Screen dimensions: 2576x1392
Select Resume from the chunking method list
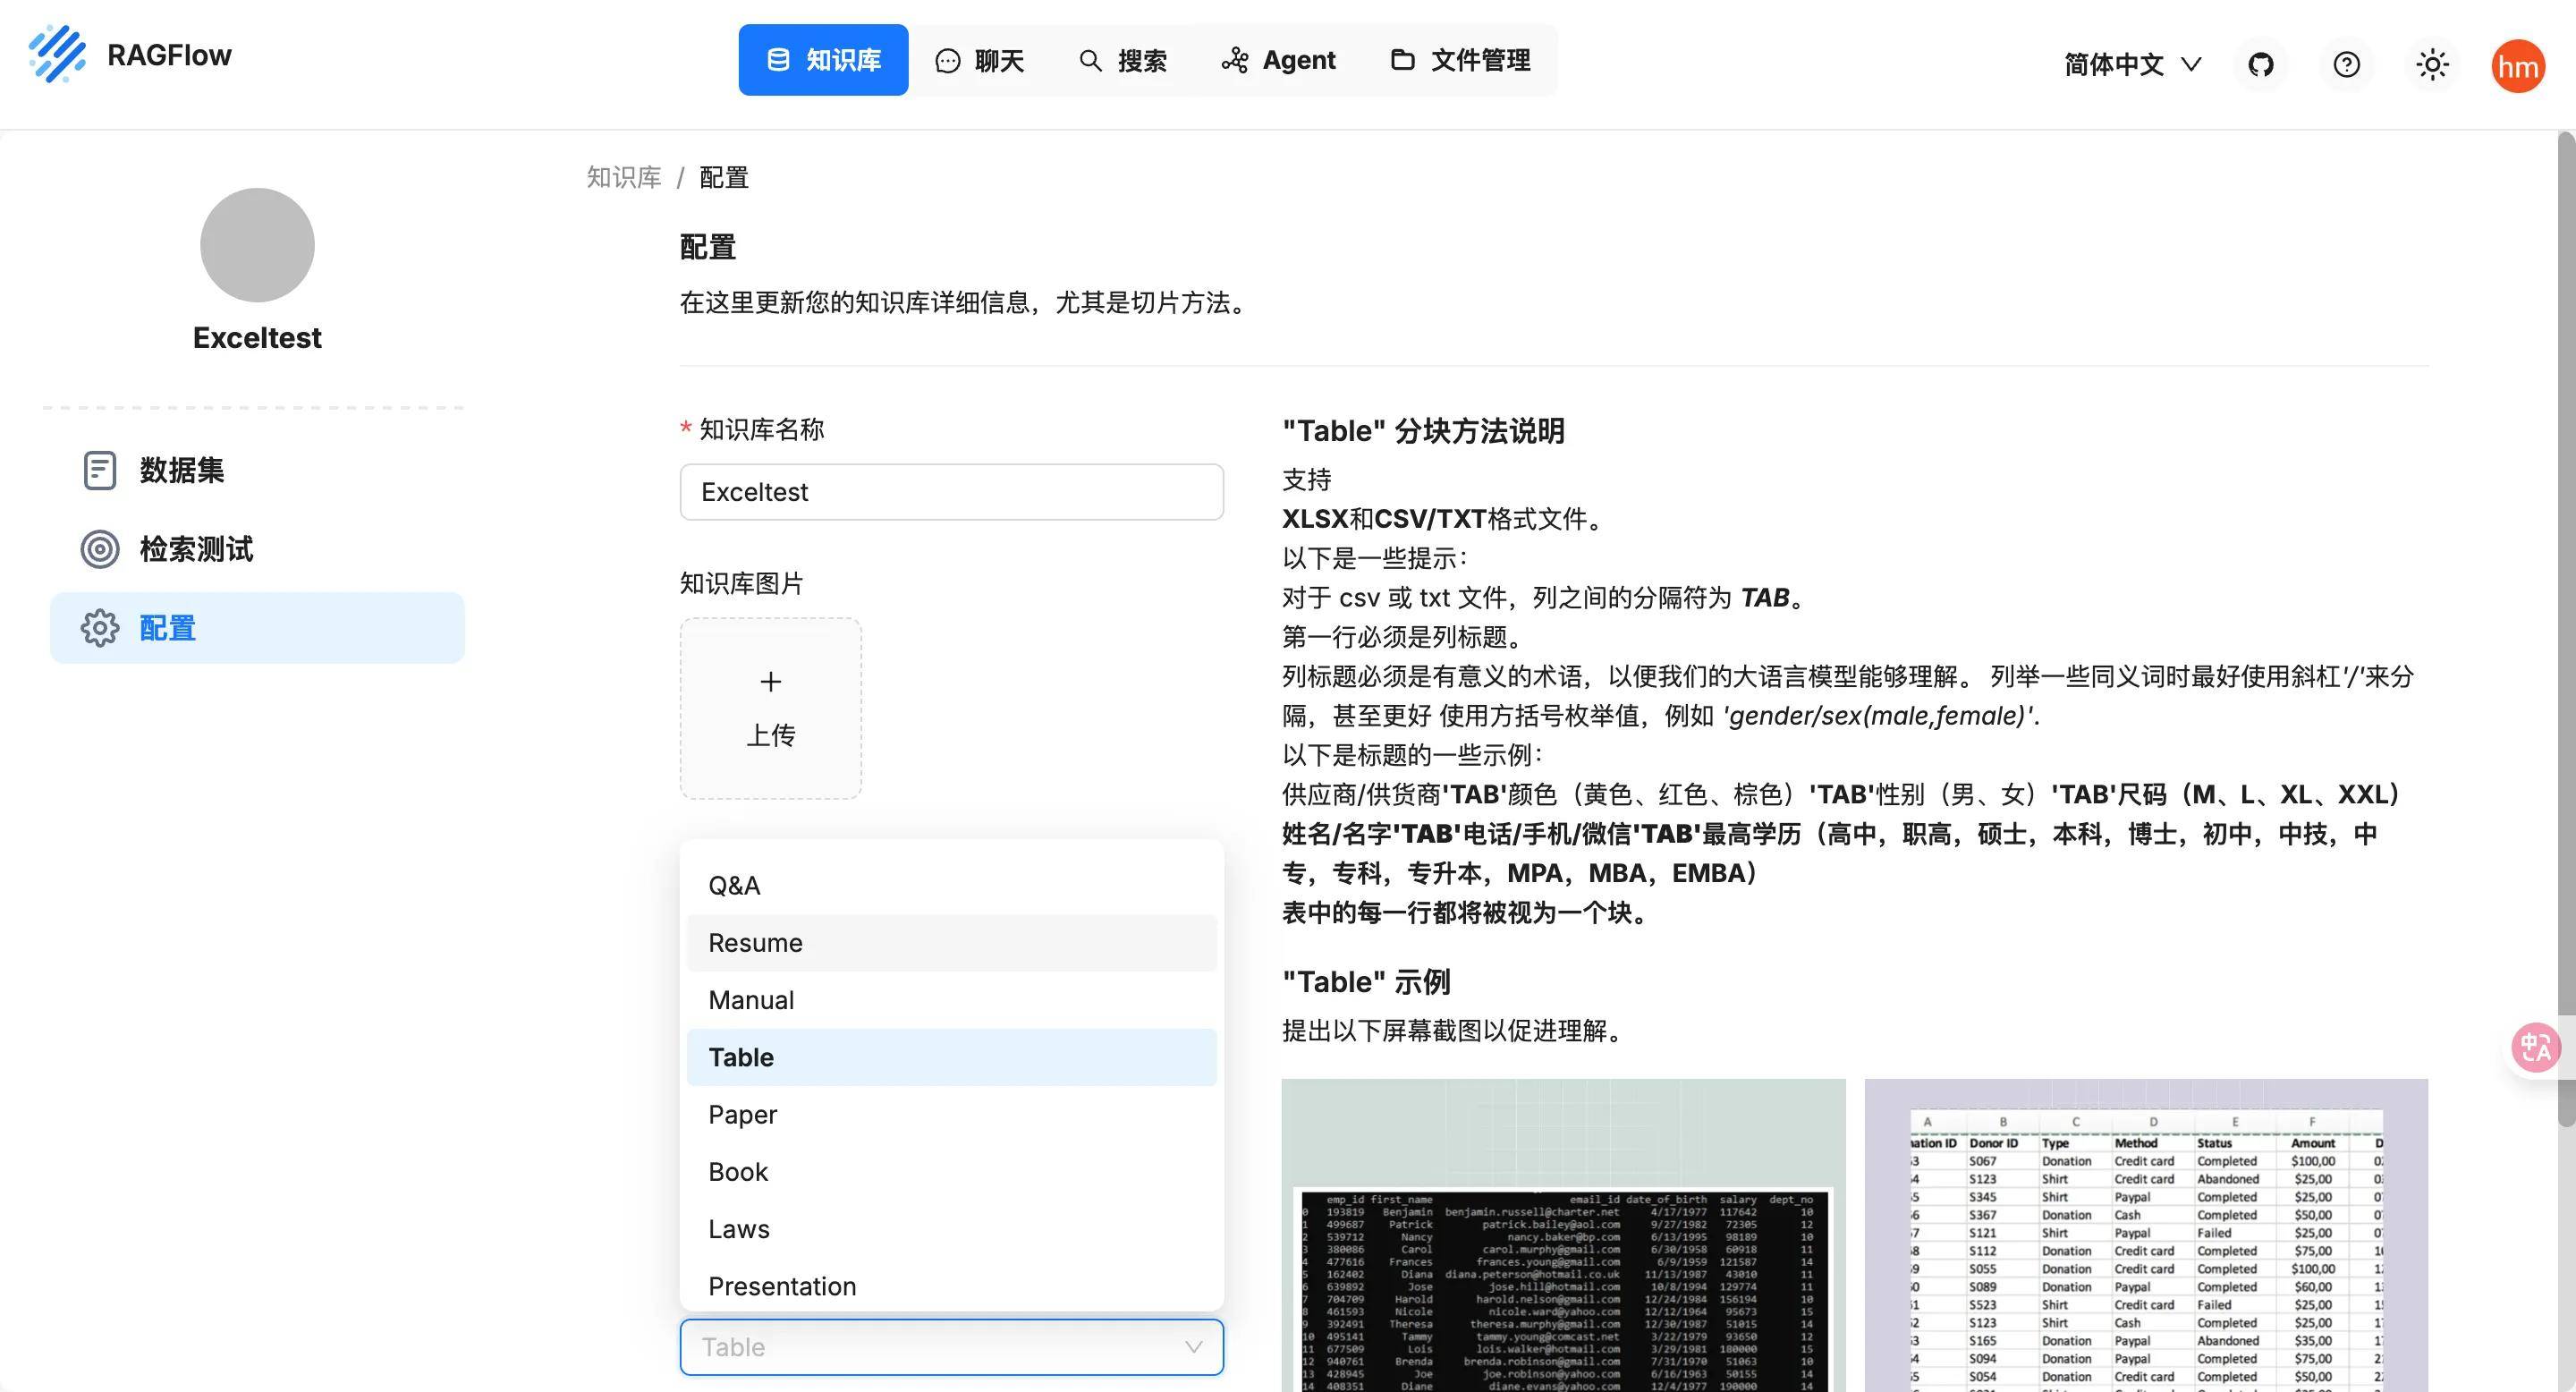click(755, 942)
